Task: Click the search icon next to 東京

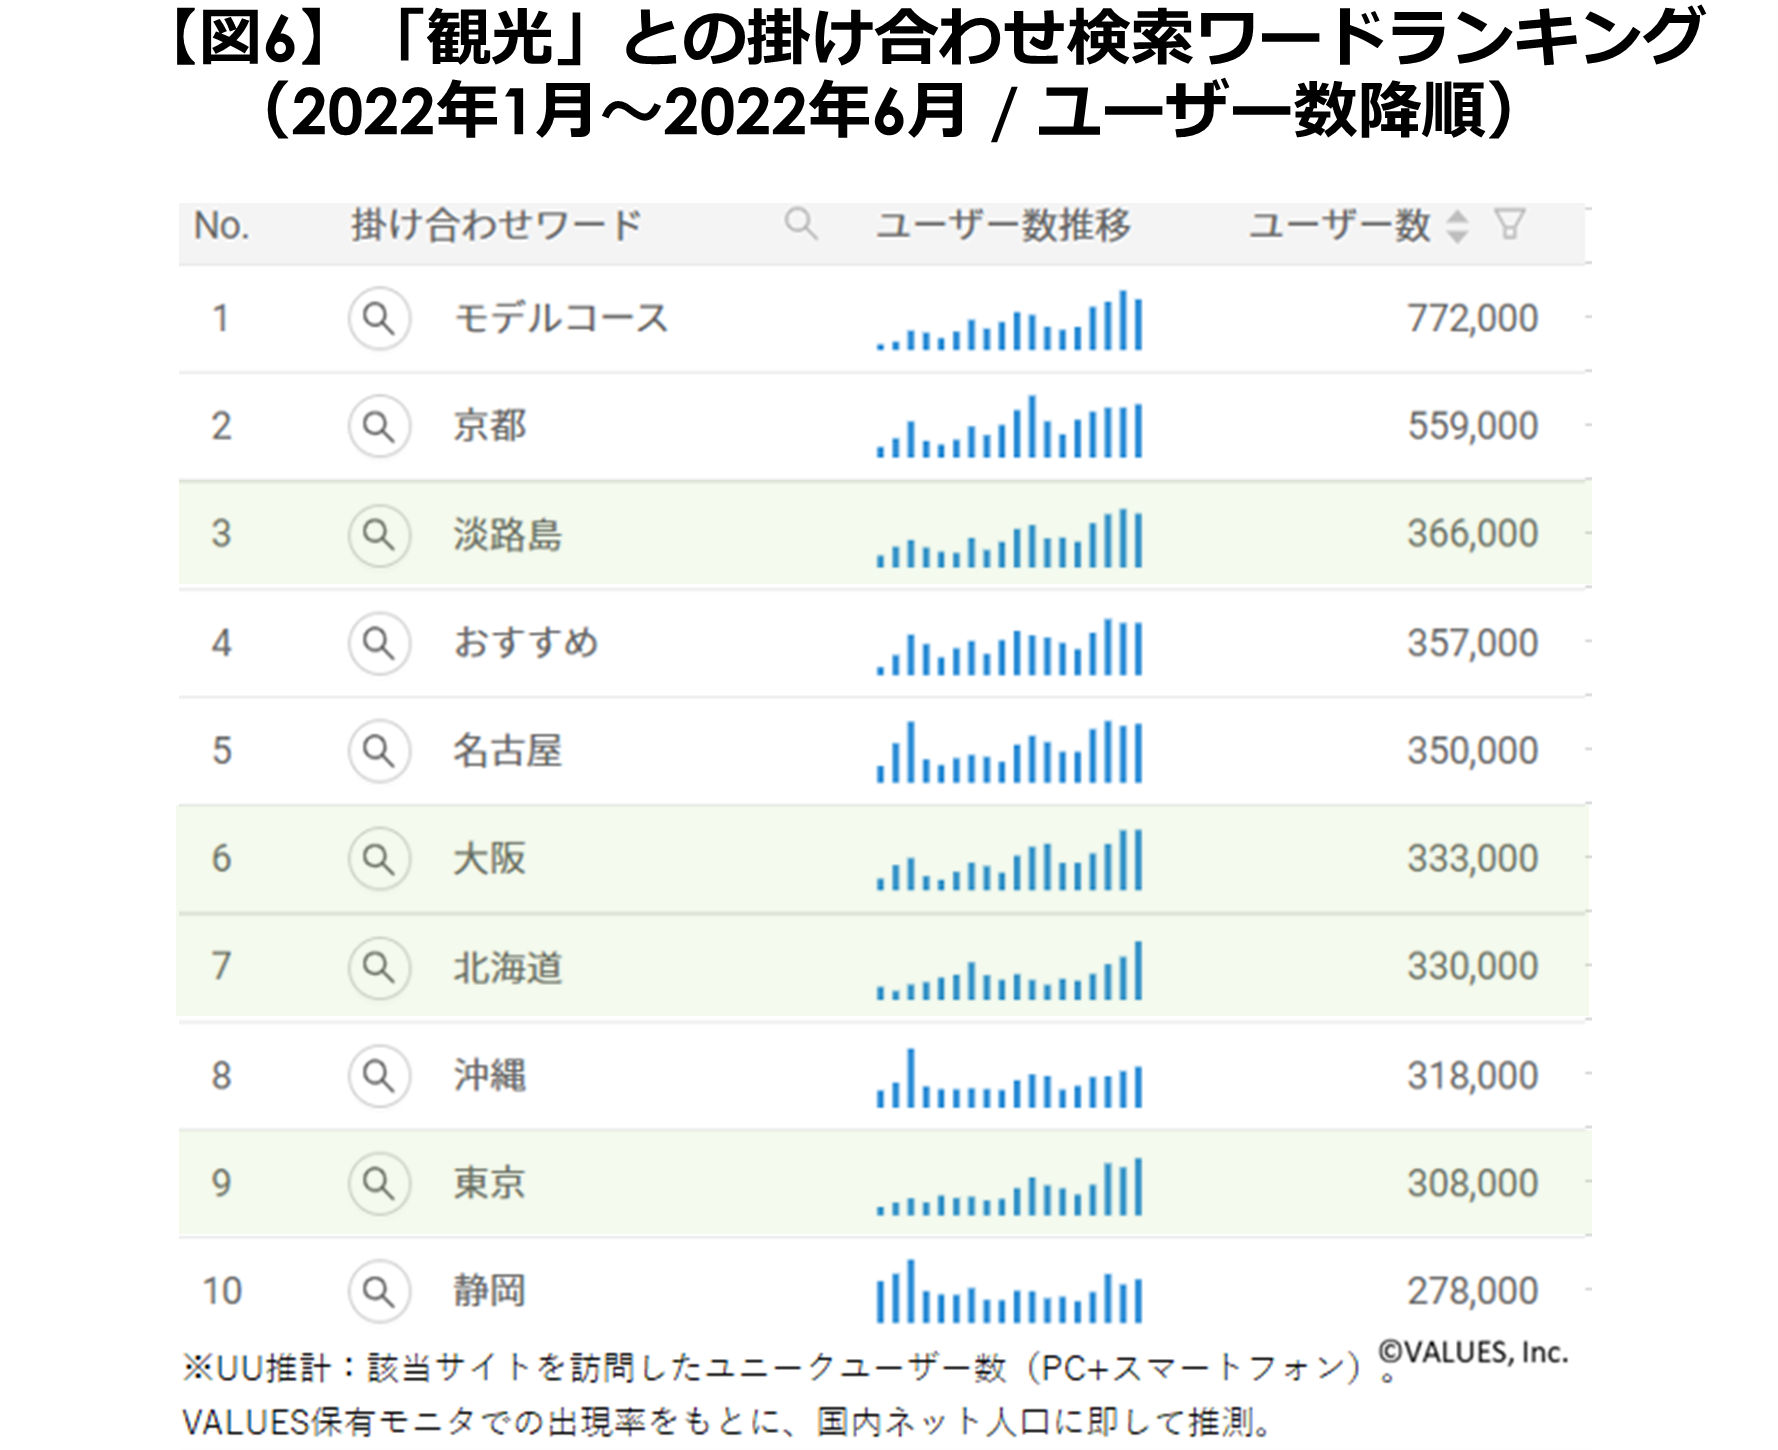Action: coord(379,1184)
